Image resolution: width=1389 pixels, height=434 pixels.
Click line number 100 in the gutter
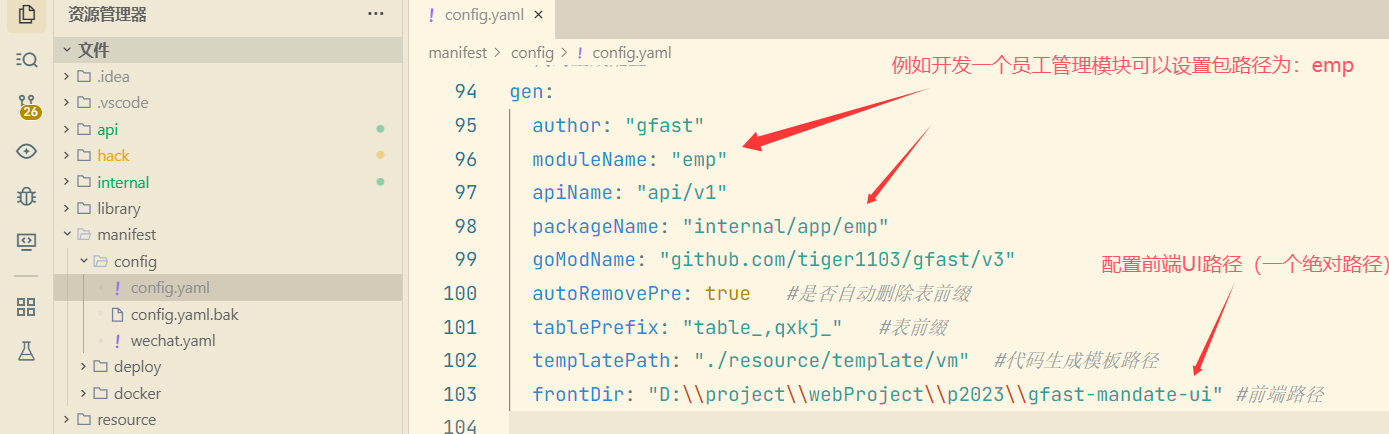point(460,293)
